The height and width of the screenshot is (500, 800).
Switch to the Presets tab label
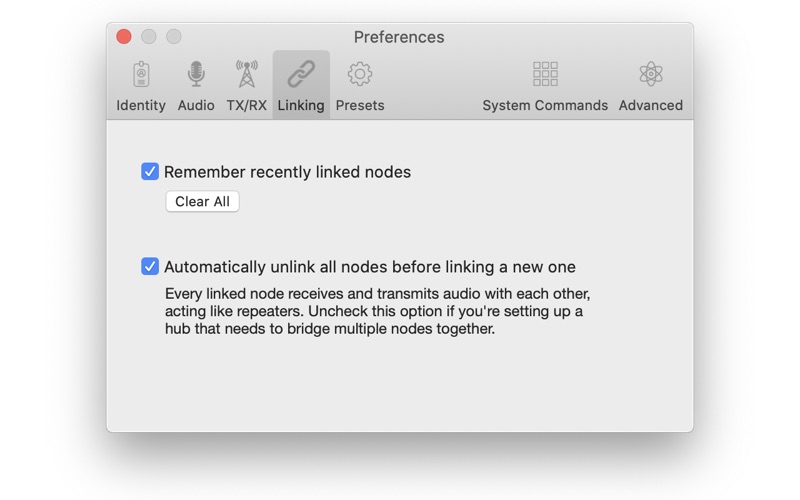click(x=360, y=105)
